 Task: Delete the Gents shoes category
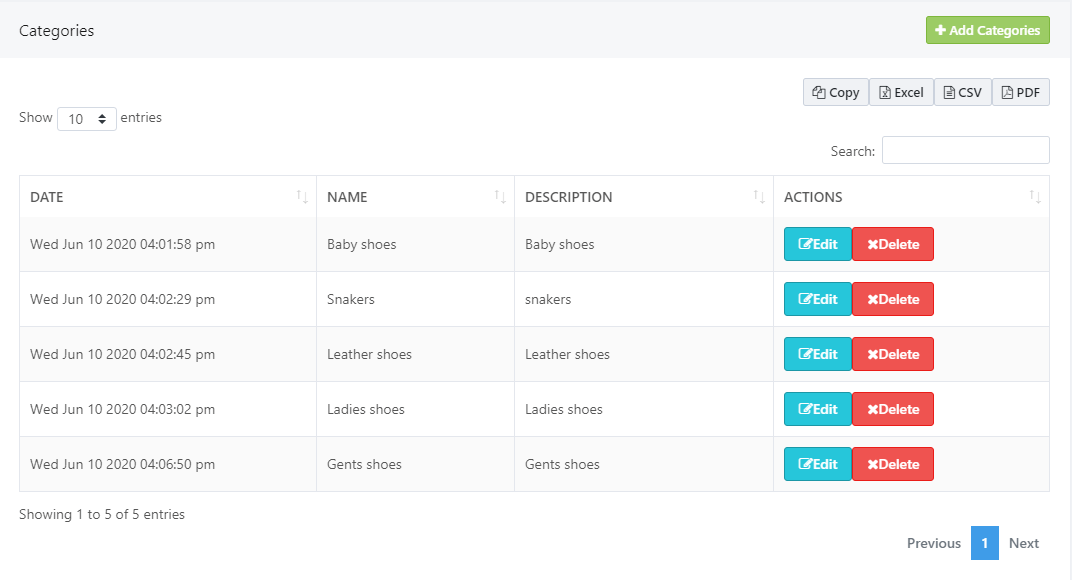pos(893,464)
